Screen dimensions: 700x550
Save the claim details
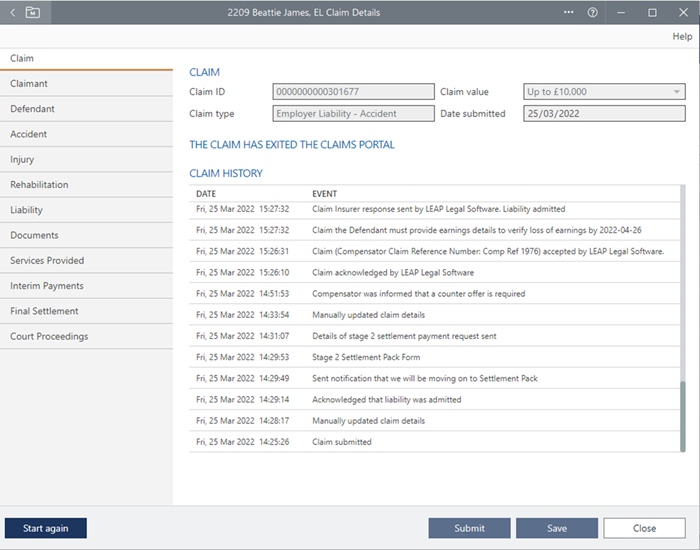(x=557, y=528)
